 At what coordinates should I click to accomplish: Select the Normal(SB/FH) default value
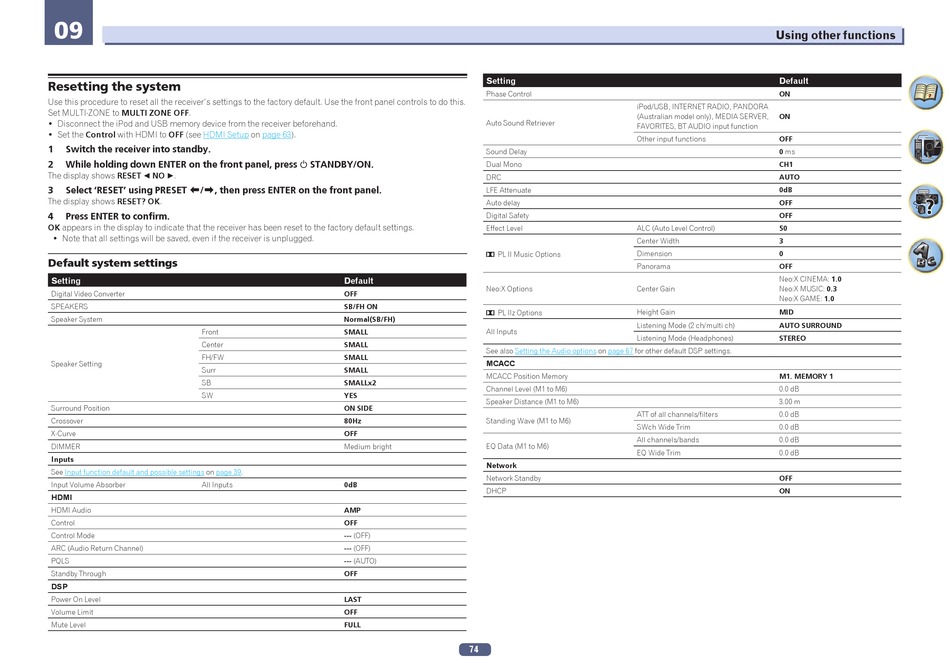pyautogui.click(x=370, y=319)
